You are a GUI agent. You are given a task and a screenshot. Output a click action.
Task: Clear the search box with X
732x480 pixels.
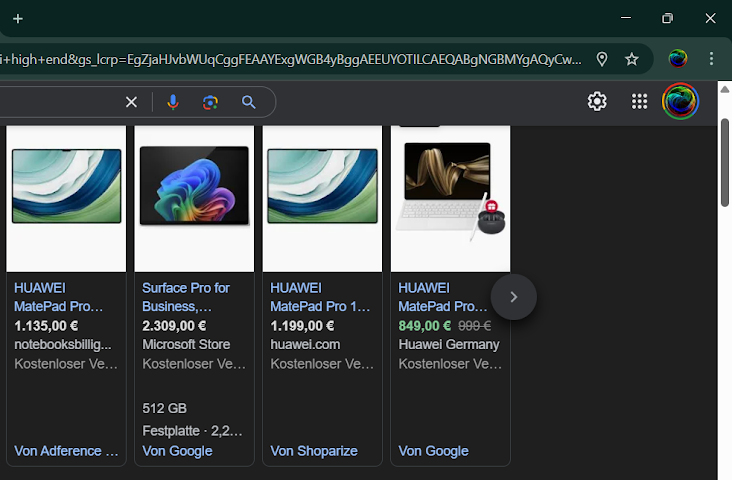point(132,102)
